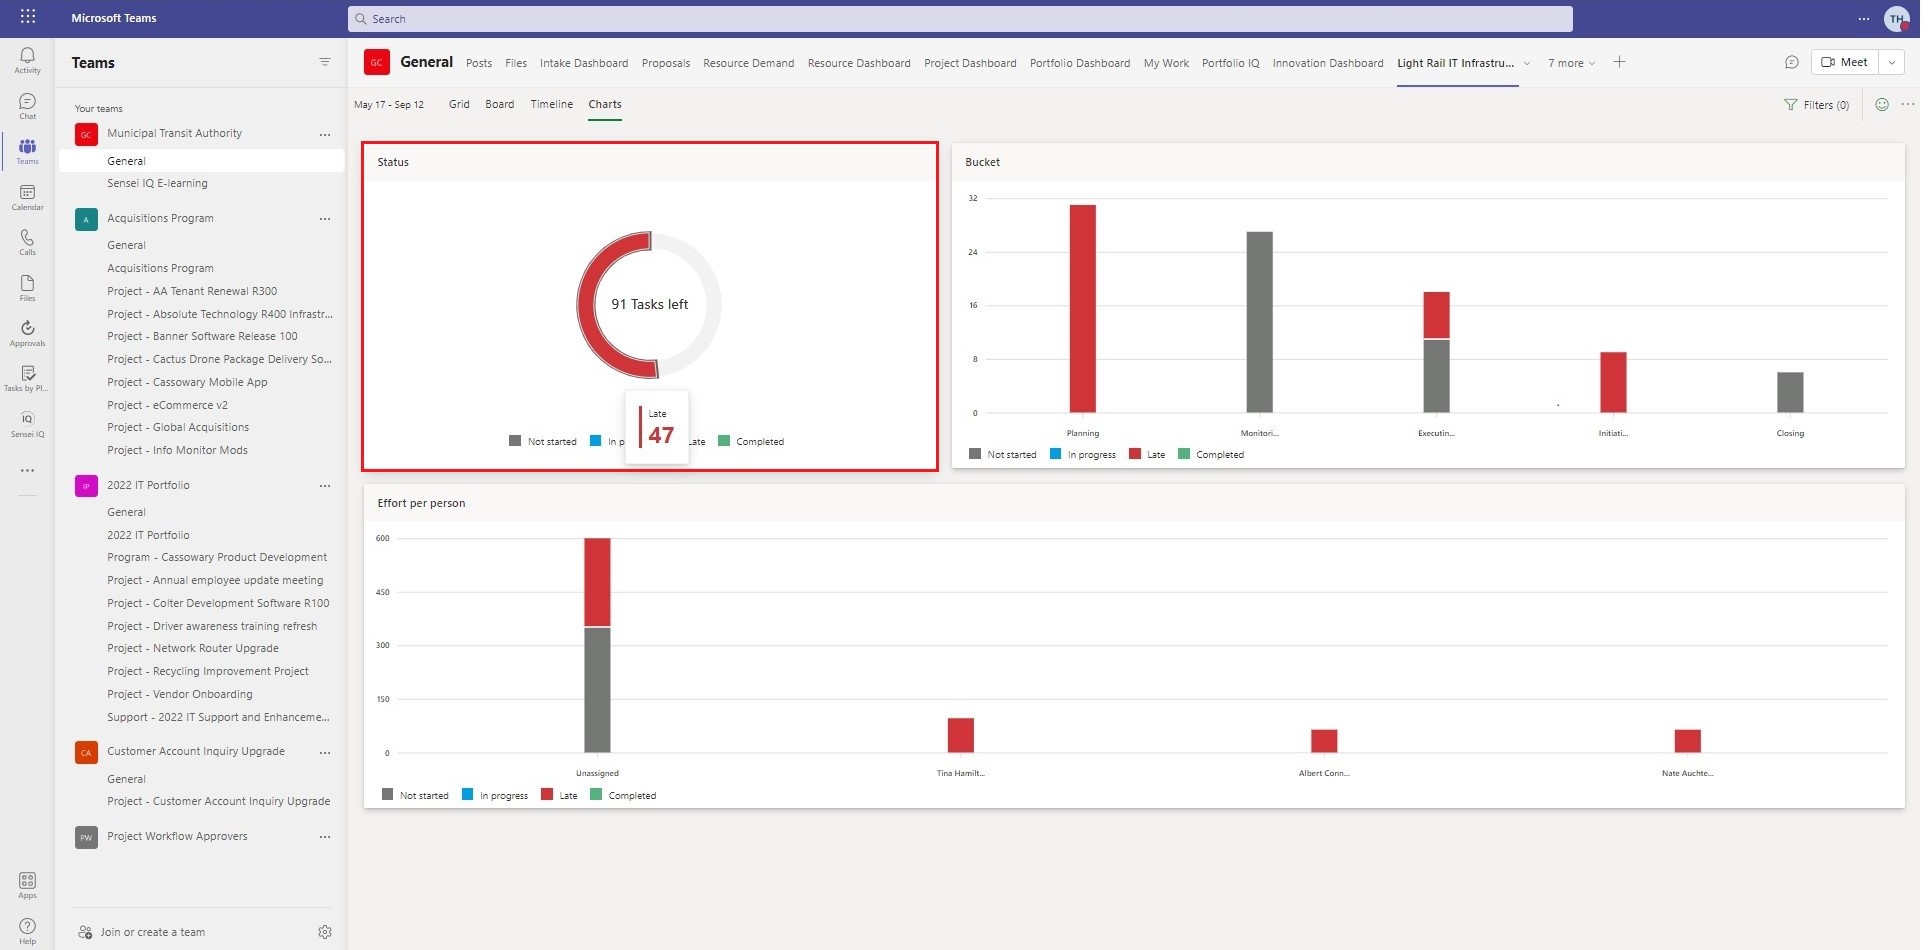Screen dimensions: 1930x950
Task: Show more apps ellipsis in rail
Action: pyautogui.click(x=27, y=470)
